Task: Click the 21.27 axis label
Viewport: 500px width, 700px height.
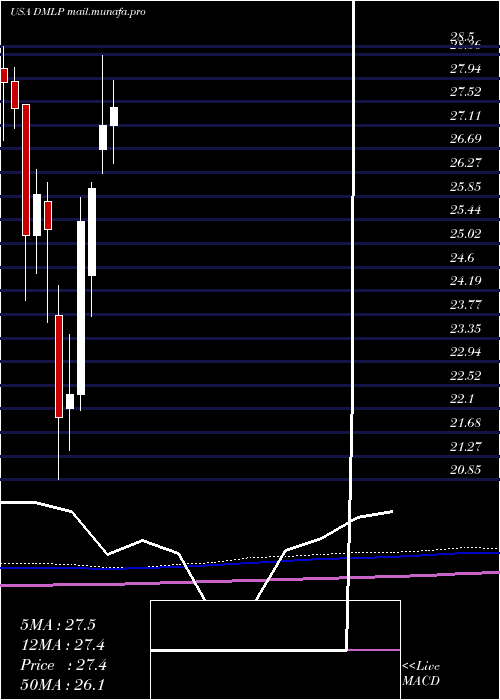Action: pos(465,446)
